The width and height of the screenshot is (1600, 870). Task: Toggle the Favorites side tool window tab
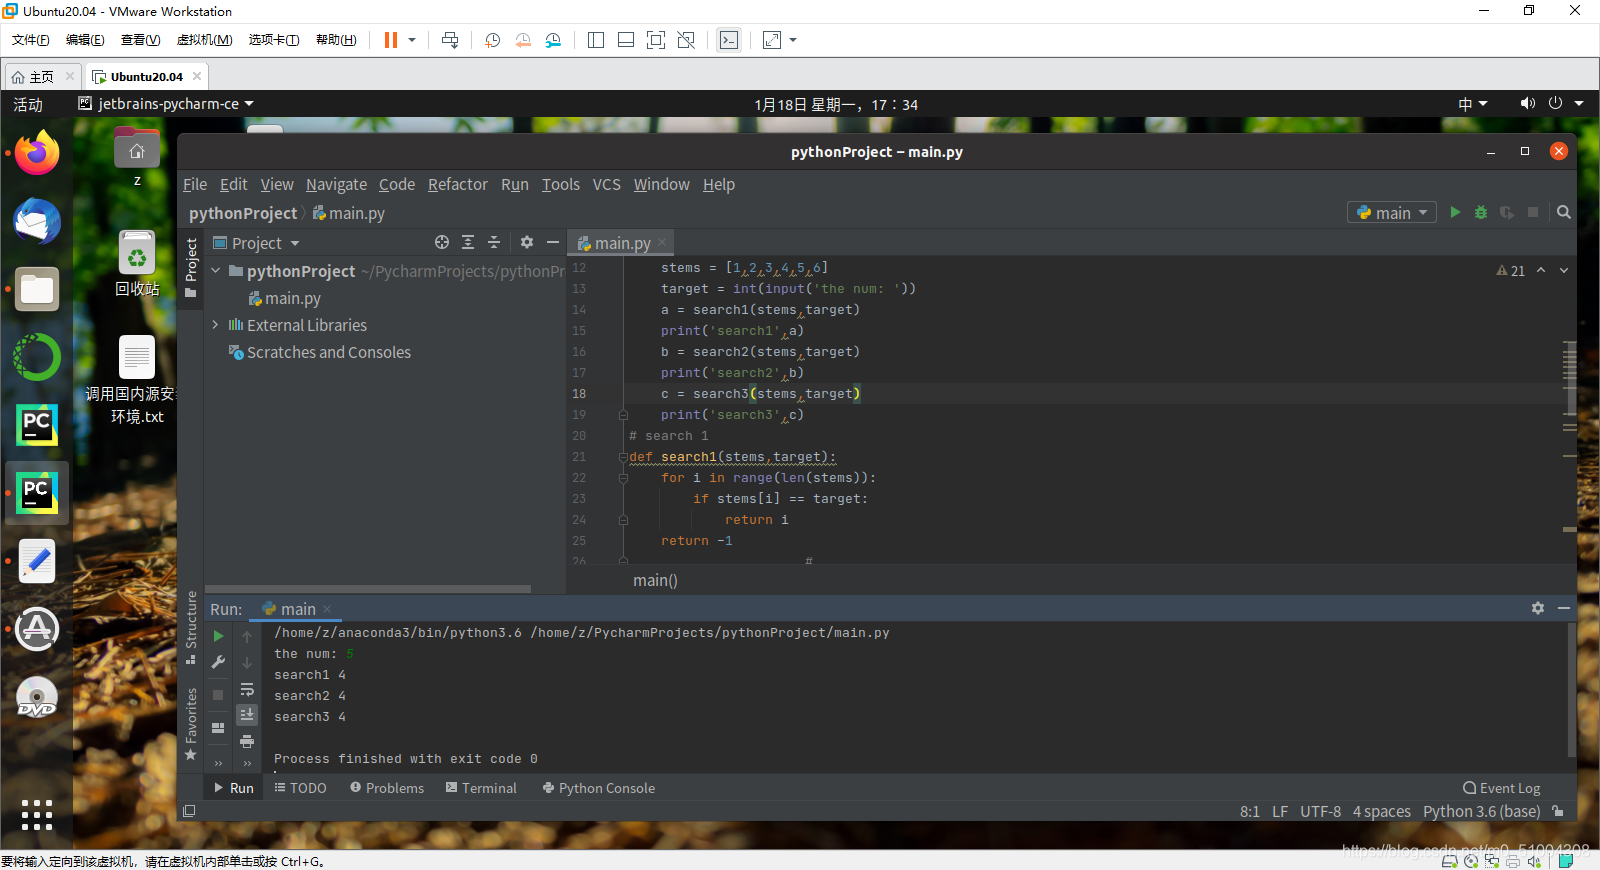coord(191,724)
